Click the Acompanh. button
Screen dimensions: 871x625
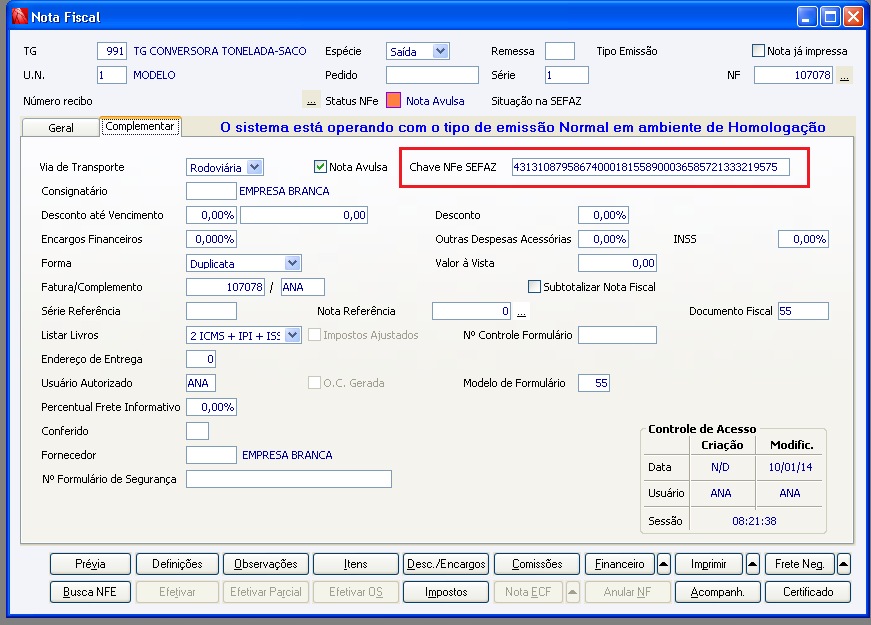point(717,592)
